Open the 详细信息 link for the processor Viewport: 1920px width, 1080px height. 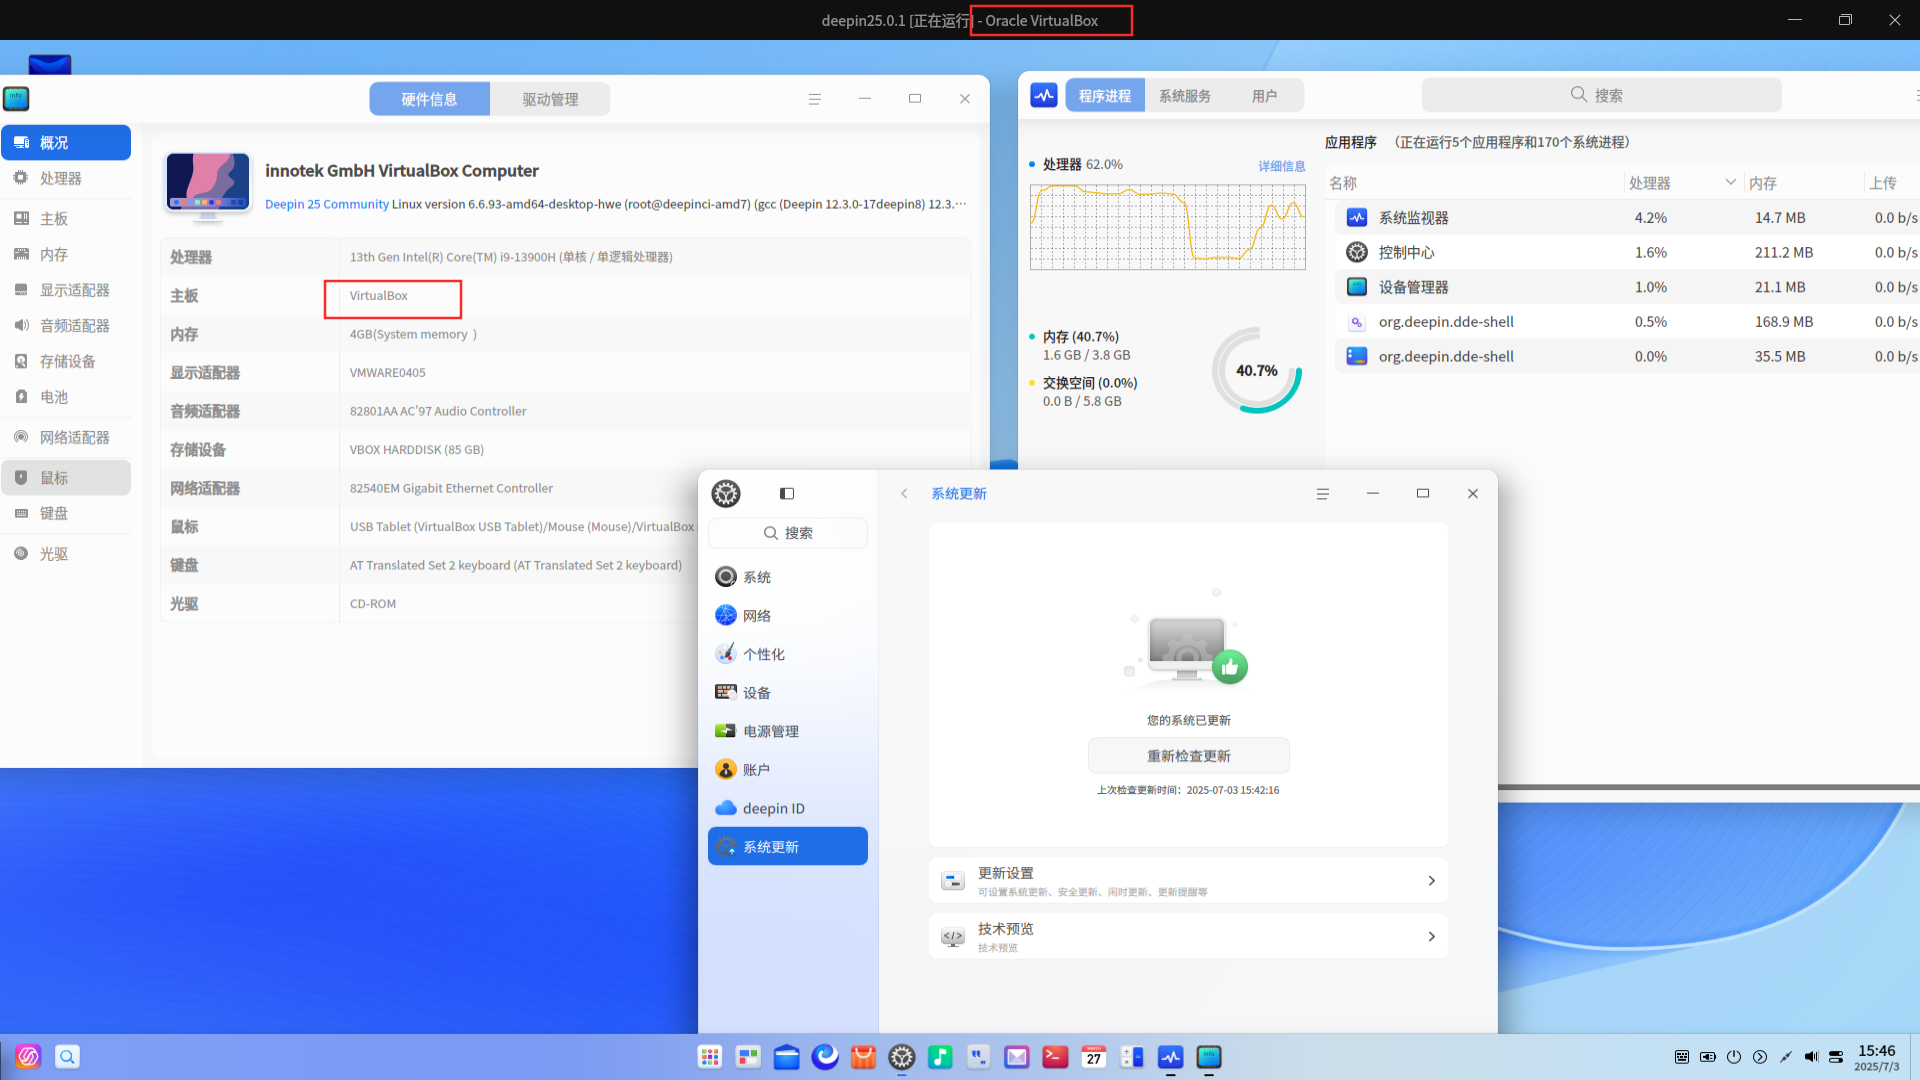[x=1282, y=166]
